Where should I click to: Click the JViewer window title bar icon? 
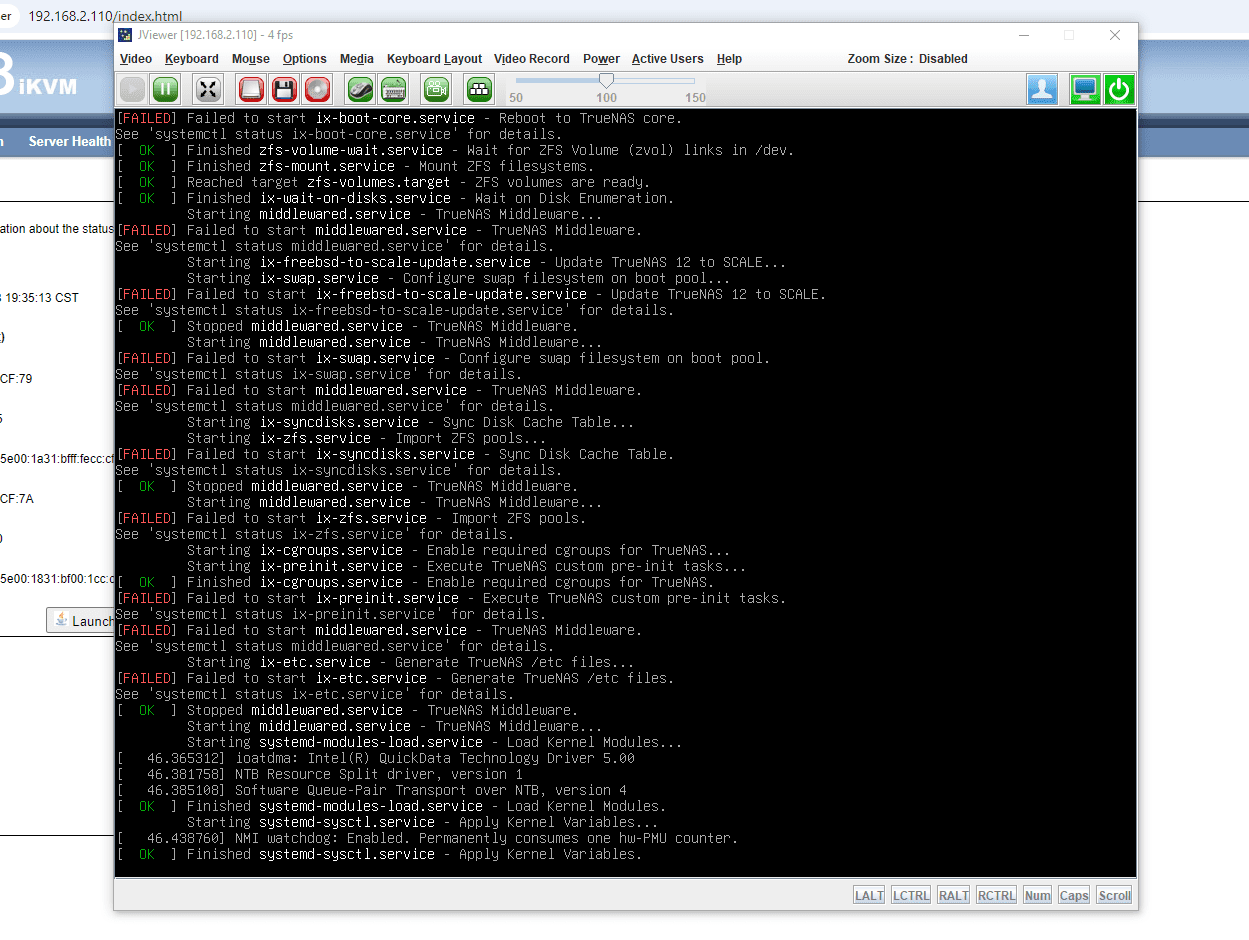pyautogui.click(x=125, y=35)
